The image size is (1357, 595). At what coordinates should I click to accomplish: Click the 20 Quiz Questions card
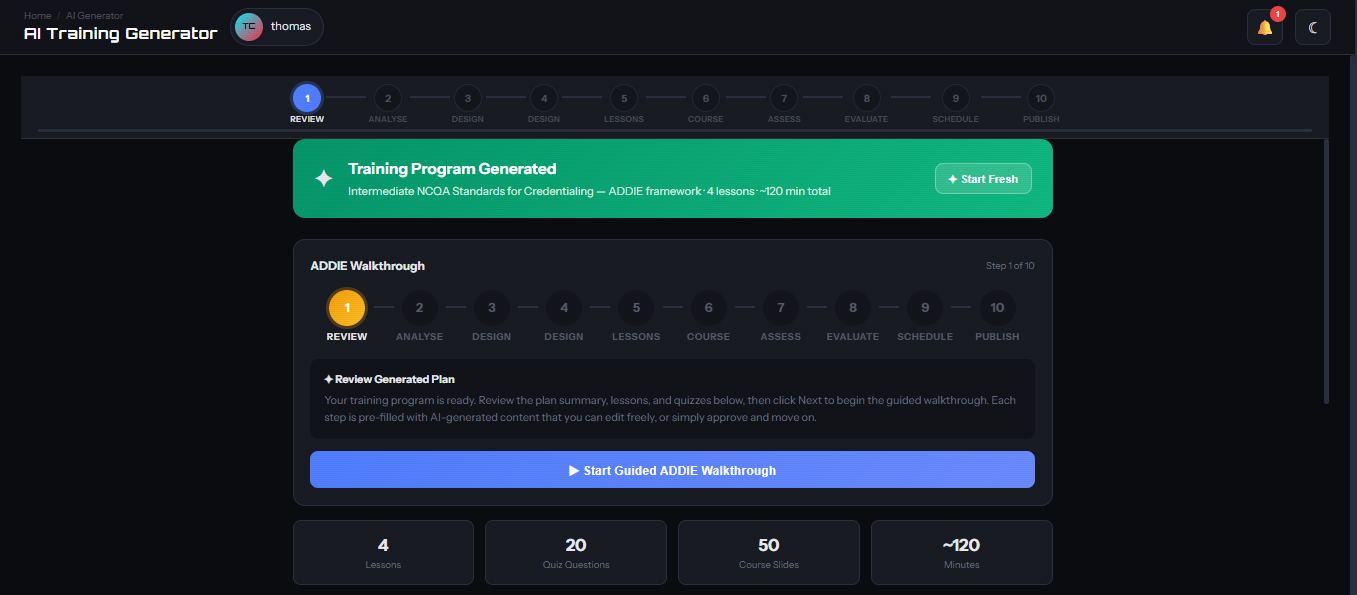[x=575, y=552]
